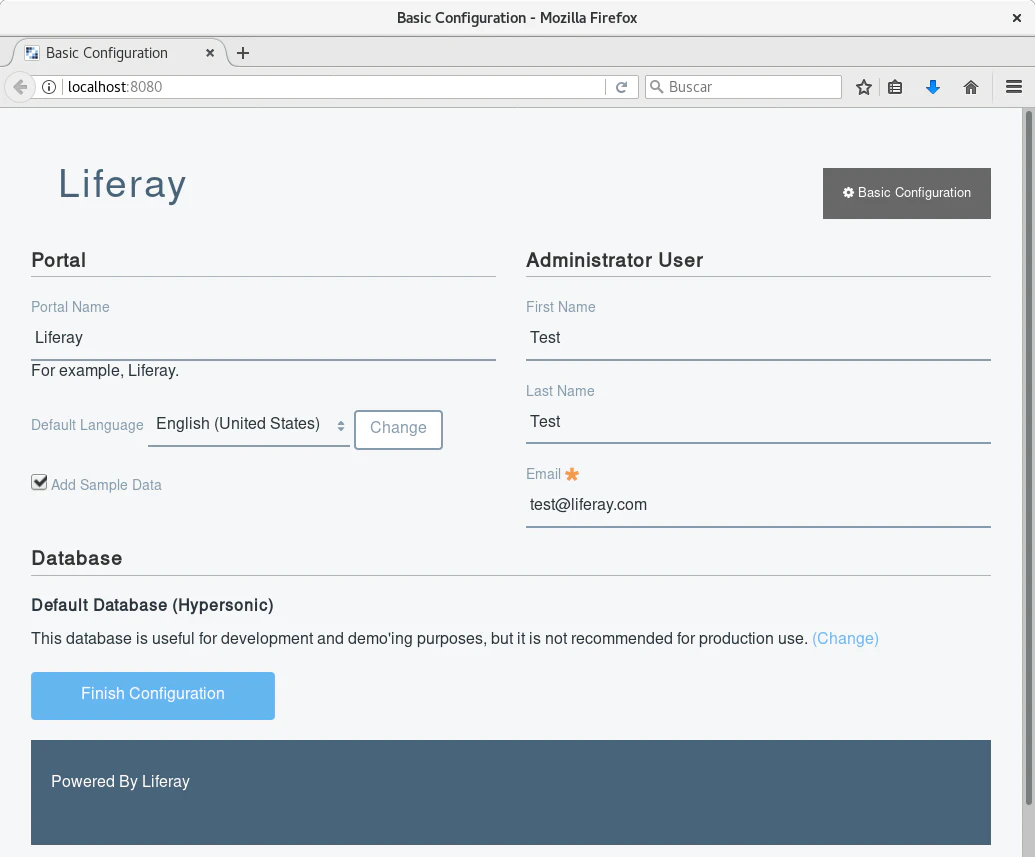Open a new tab with plus button
Viewport: 1035px width, 857px height.
(243, 53)
